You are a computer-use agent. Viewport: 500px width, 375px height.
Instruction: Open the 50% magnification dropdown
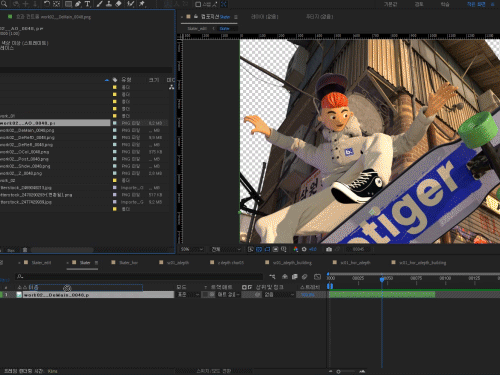[x=192, y=249]
